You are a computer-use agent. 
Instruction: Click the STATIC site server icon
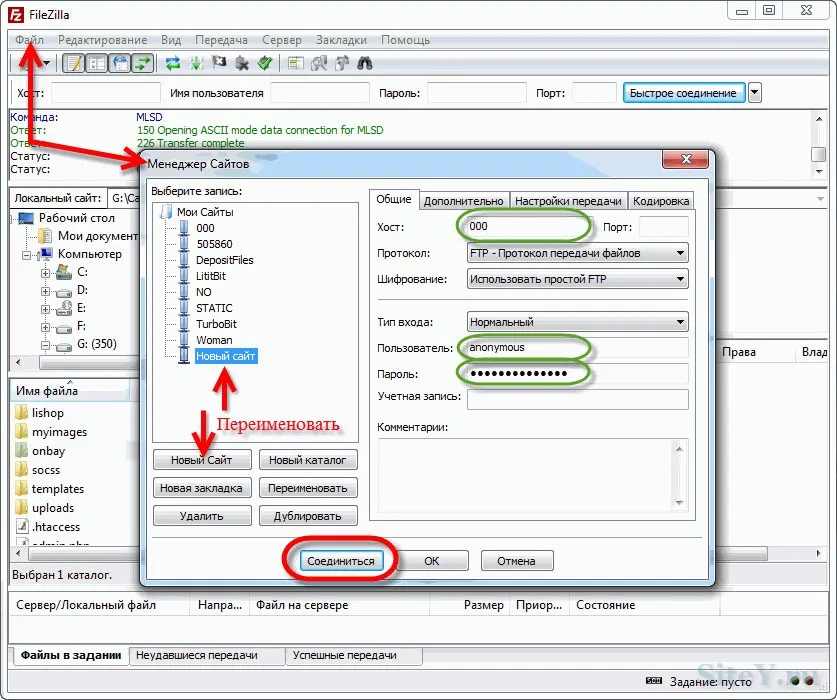184,308
